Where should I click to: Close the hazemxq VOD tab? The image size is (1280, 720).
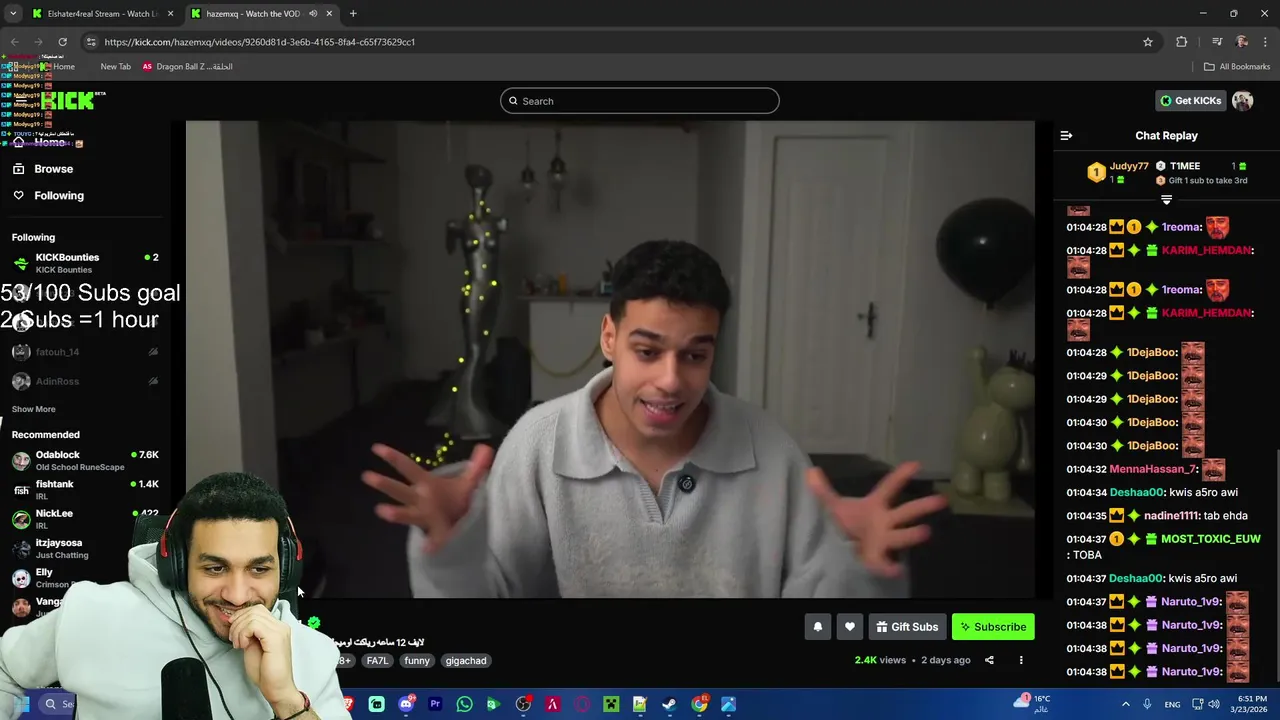click(x=329, y=14)
